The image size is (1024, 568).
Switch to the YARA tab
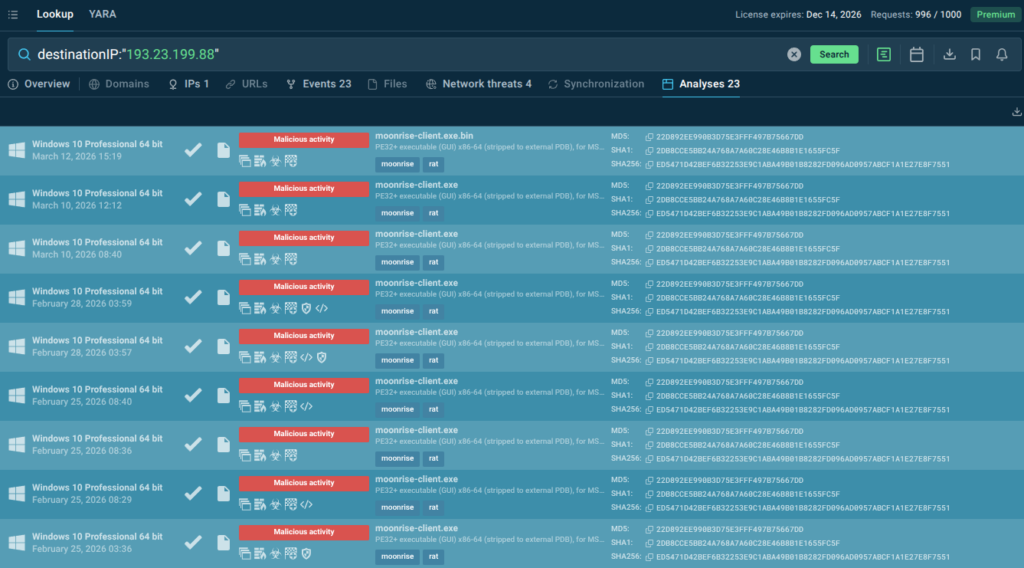(x=101, y=15)
